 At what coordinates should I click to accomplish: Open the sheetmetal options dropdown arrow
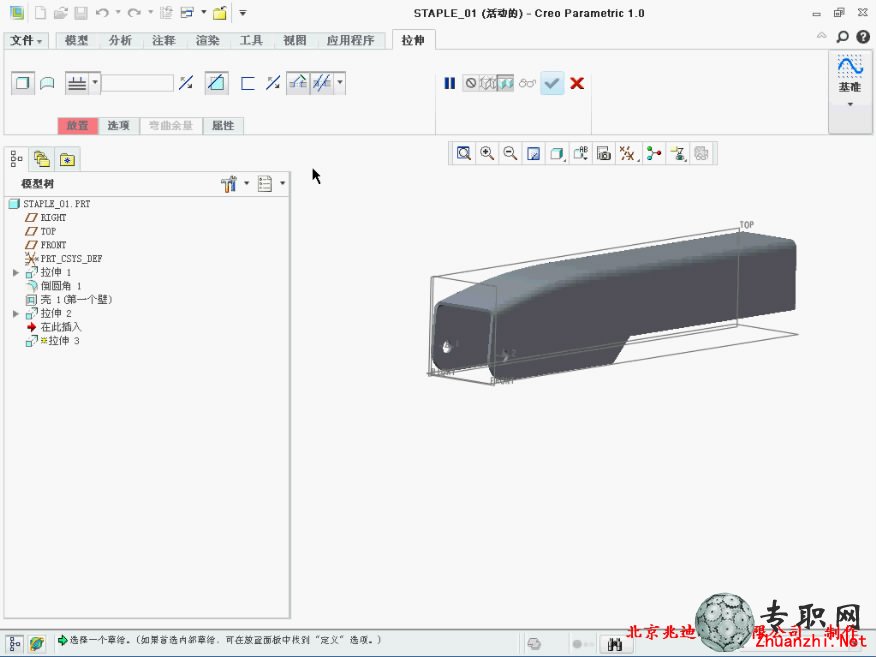click(340, 83)
